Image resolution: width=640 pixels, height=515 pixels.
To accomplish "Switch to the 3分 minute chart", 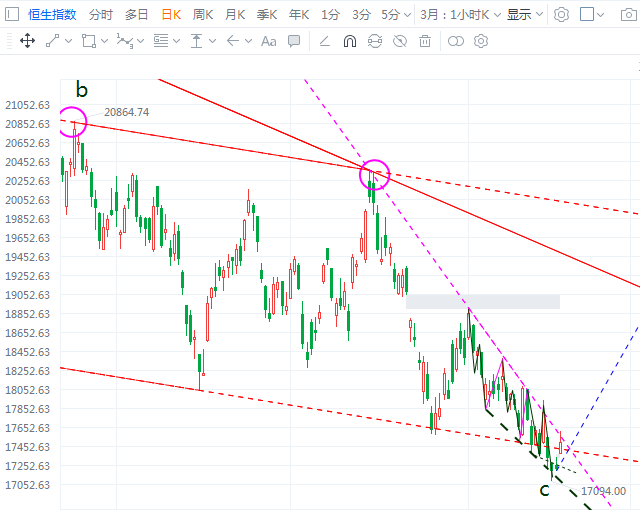I will [x=361, y=15].
